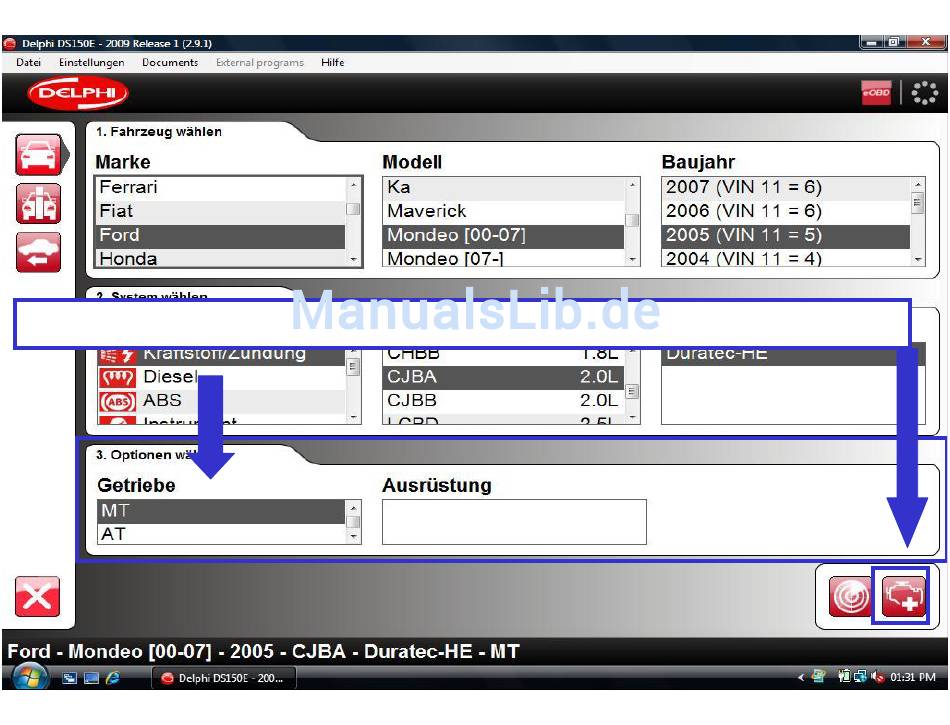Select engine code CJBA 2.0L
This screenshot has width=950, height=725.
tap(503, 377)
